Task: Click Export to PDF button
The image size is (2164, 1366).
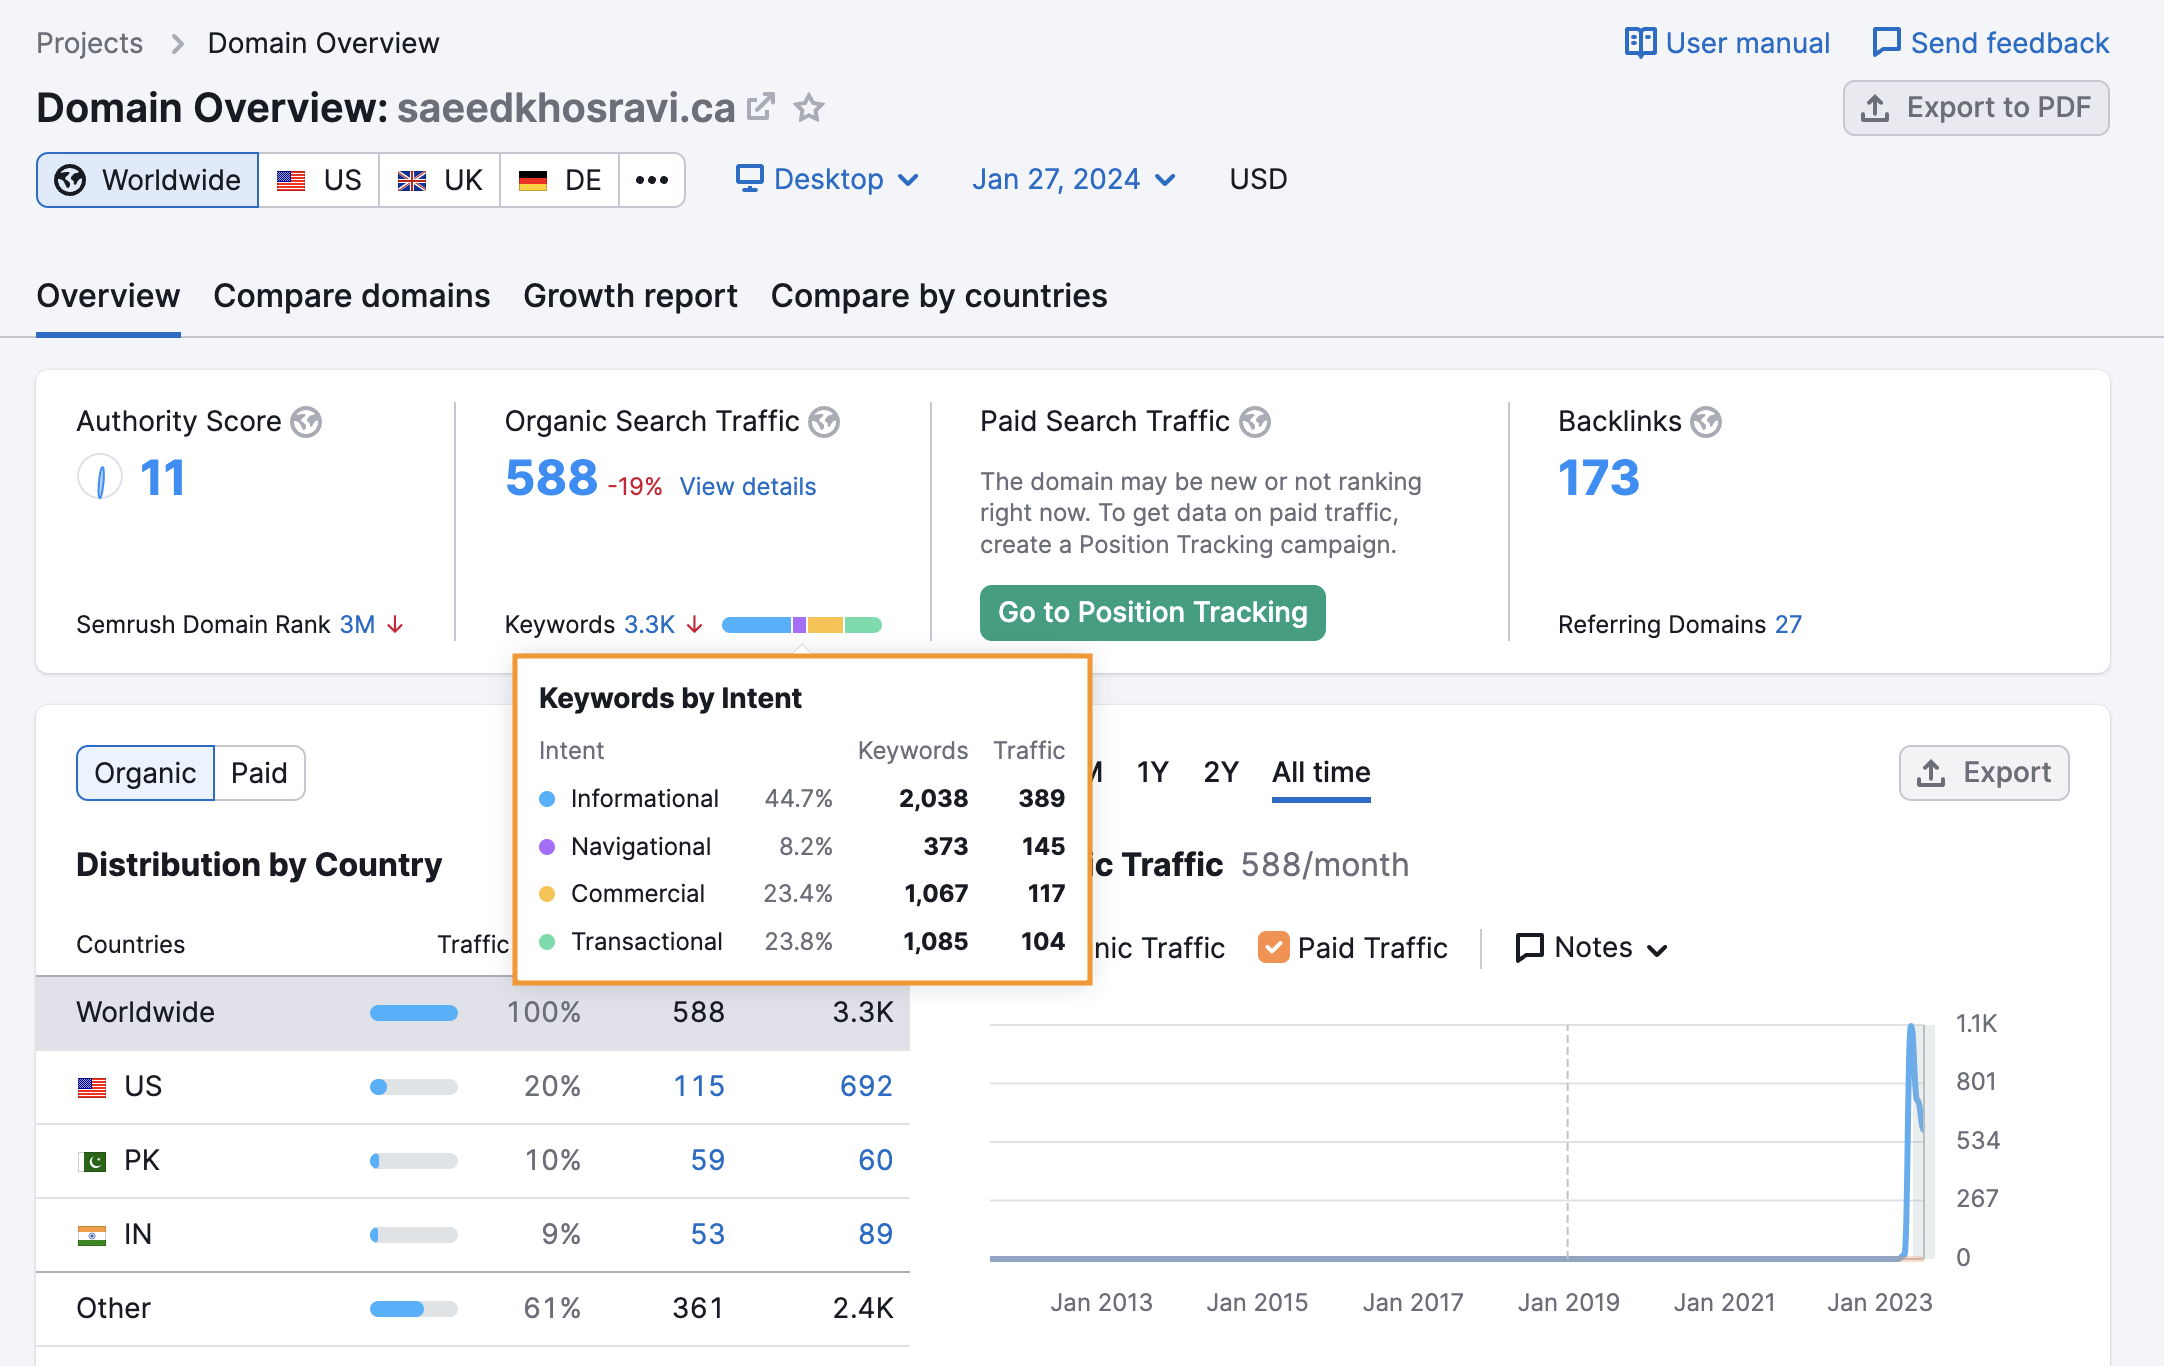Action: 1976,108
